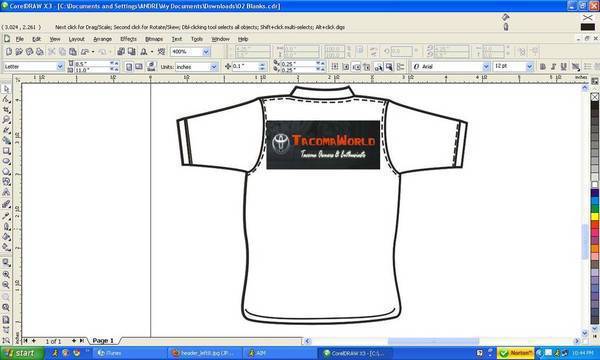Toggle landscape page orientation
The height and width of the screenshot is (360, 600).
tap(139, 67)
